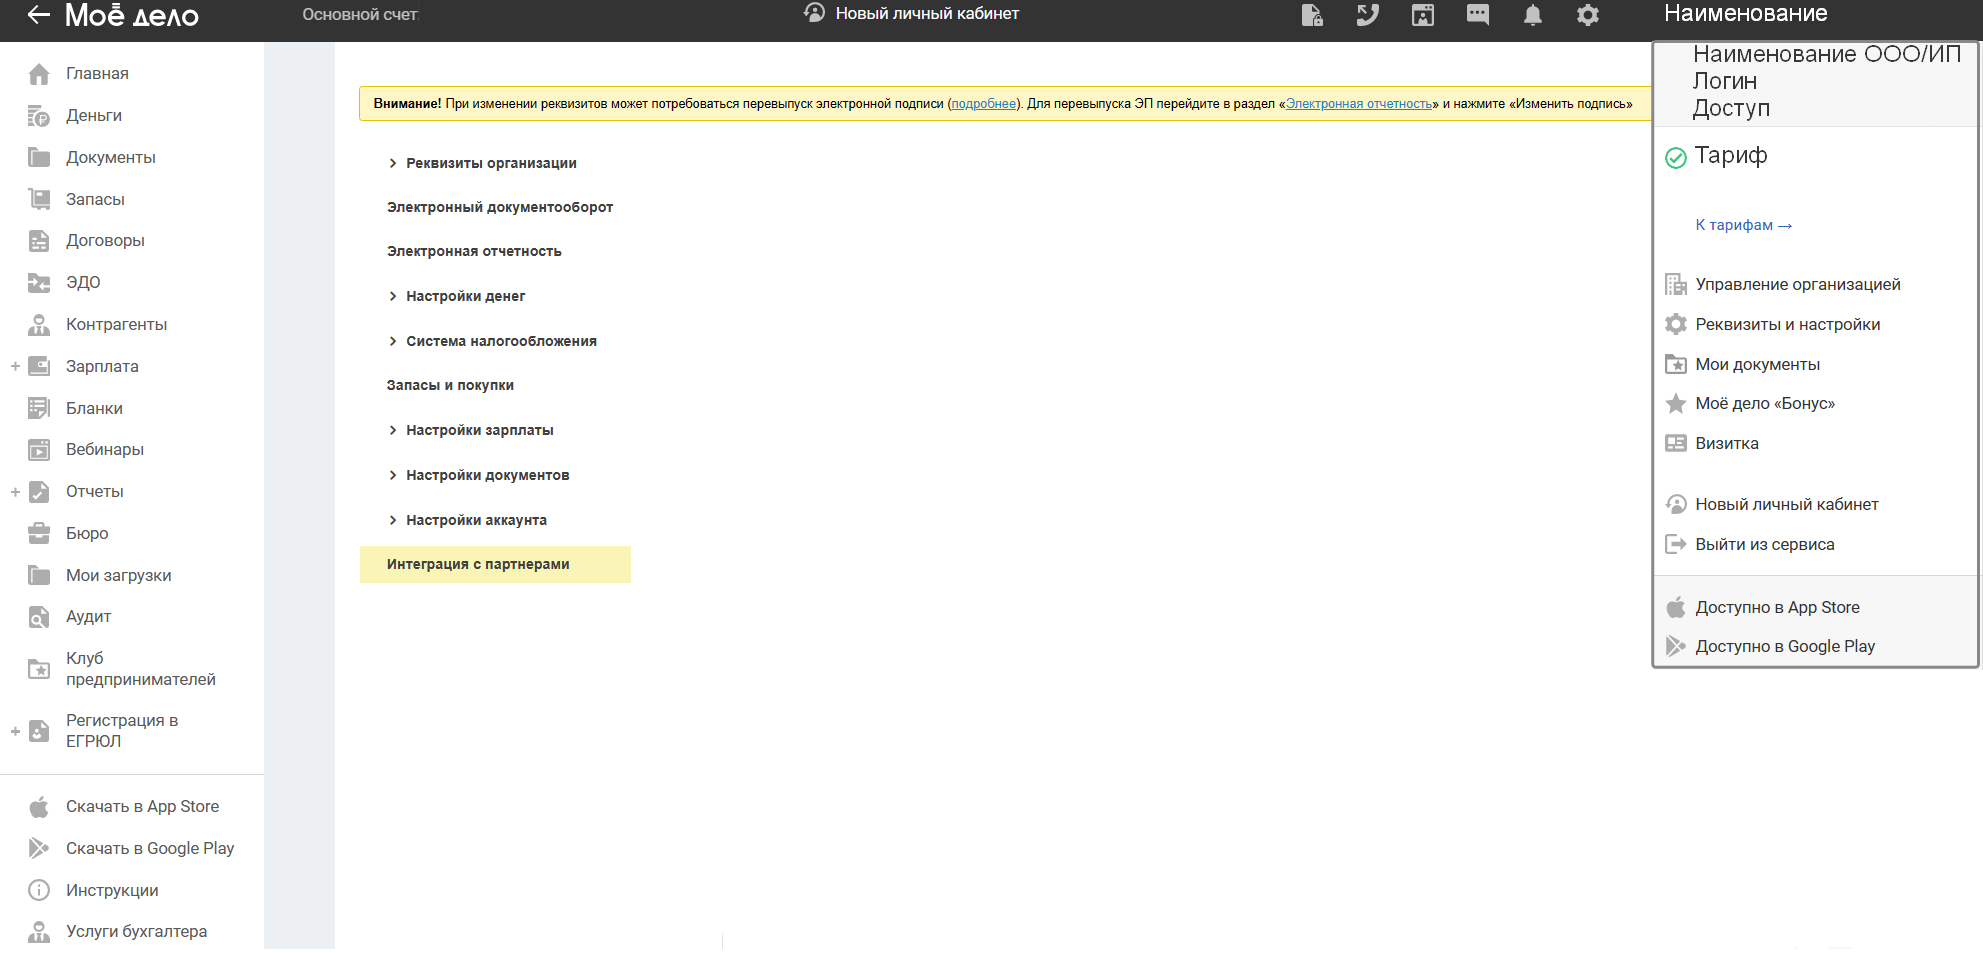This screenshot has width=1983, height=953.
Task: Select the Бюро briefcase icon in the sidebar
Action: pos(39,534)
